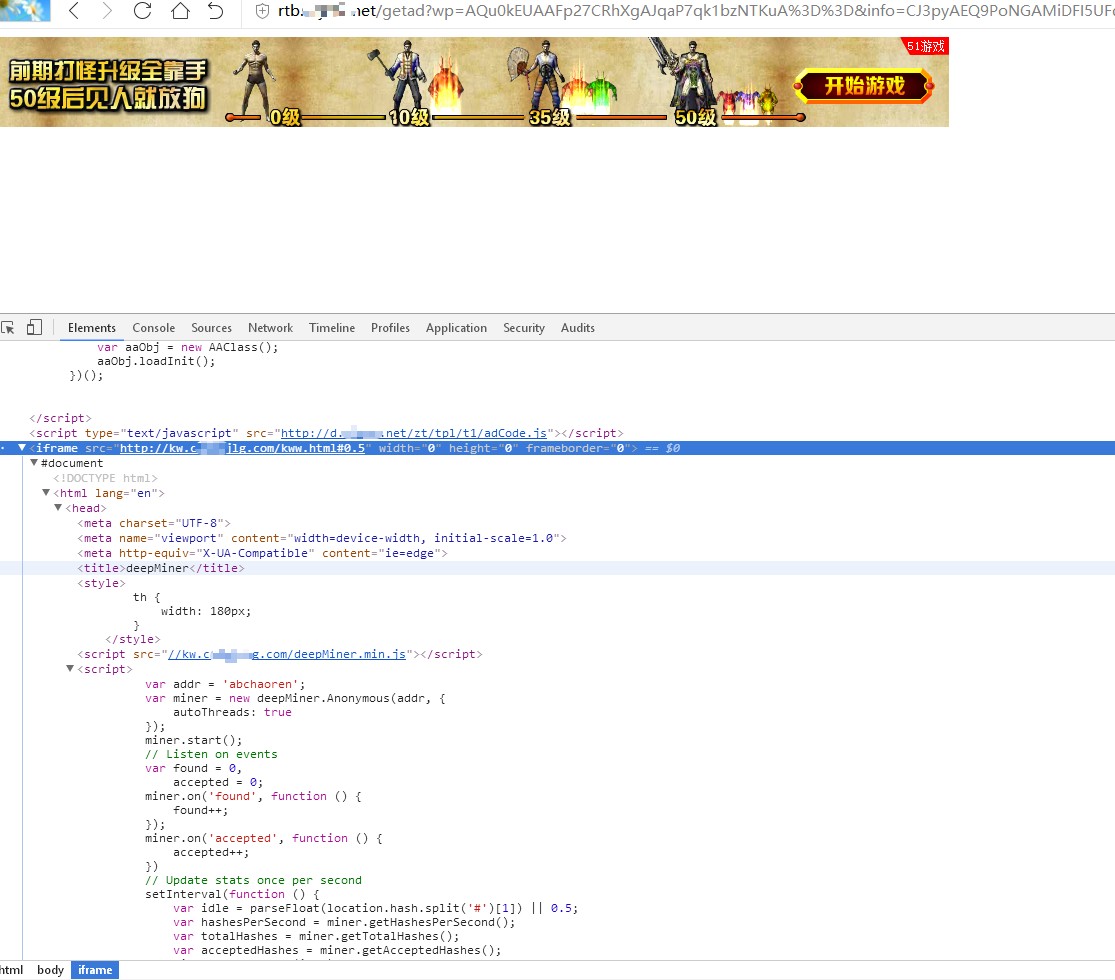Collapse the inline script node

(x=70, y=669)
